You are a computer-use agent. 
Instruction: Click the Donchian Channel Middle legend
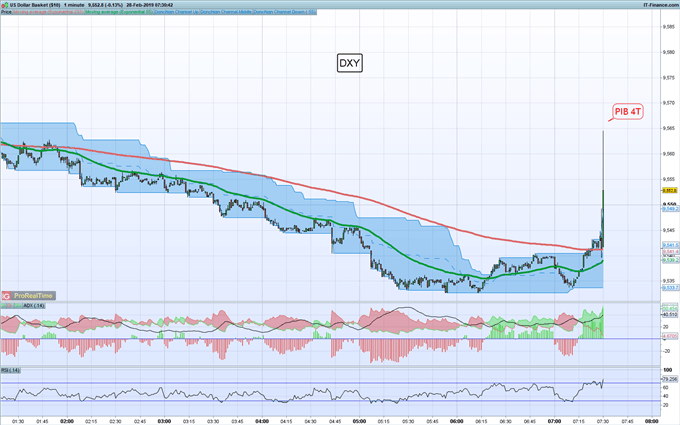(x=226, y=12)
